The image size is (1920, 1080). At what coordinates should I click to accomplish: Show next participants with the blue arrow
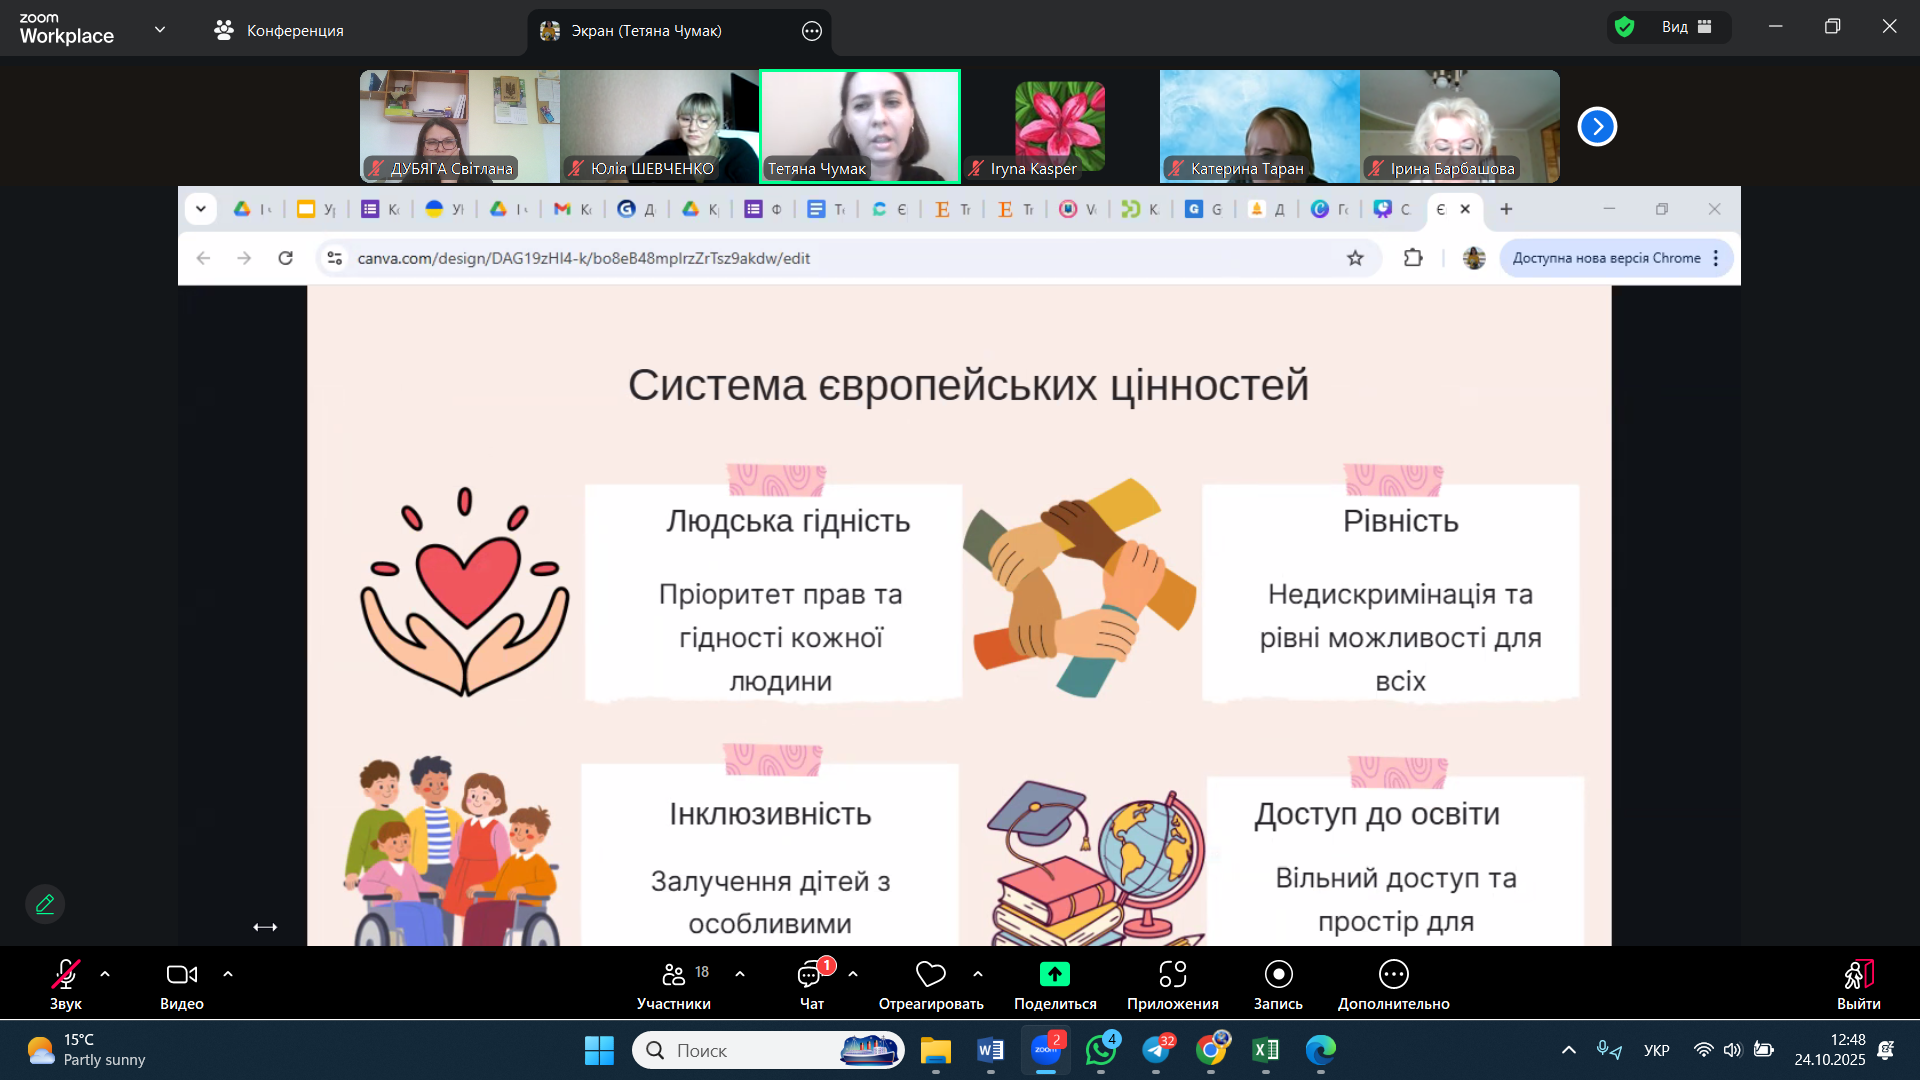tap(1597, 127)
